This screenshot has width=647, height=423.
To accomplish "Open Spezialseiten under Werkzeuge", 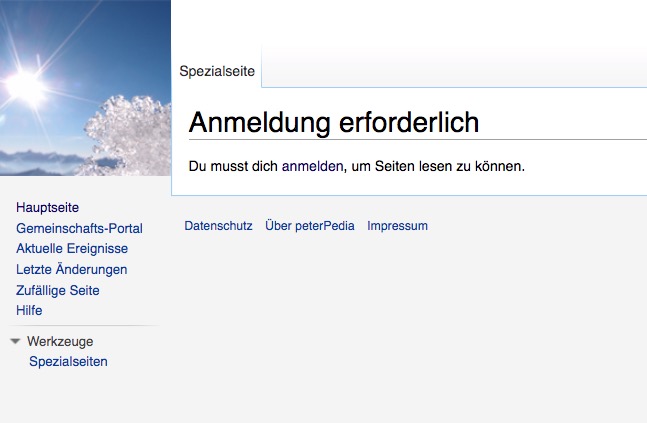I will [x=68, y=361].
